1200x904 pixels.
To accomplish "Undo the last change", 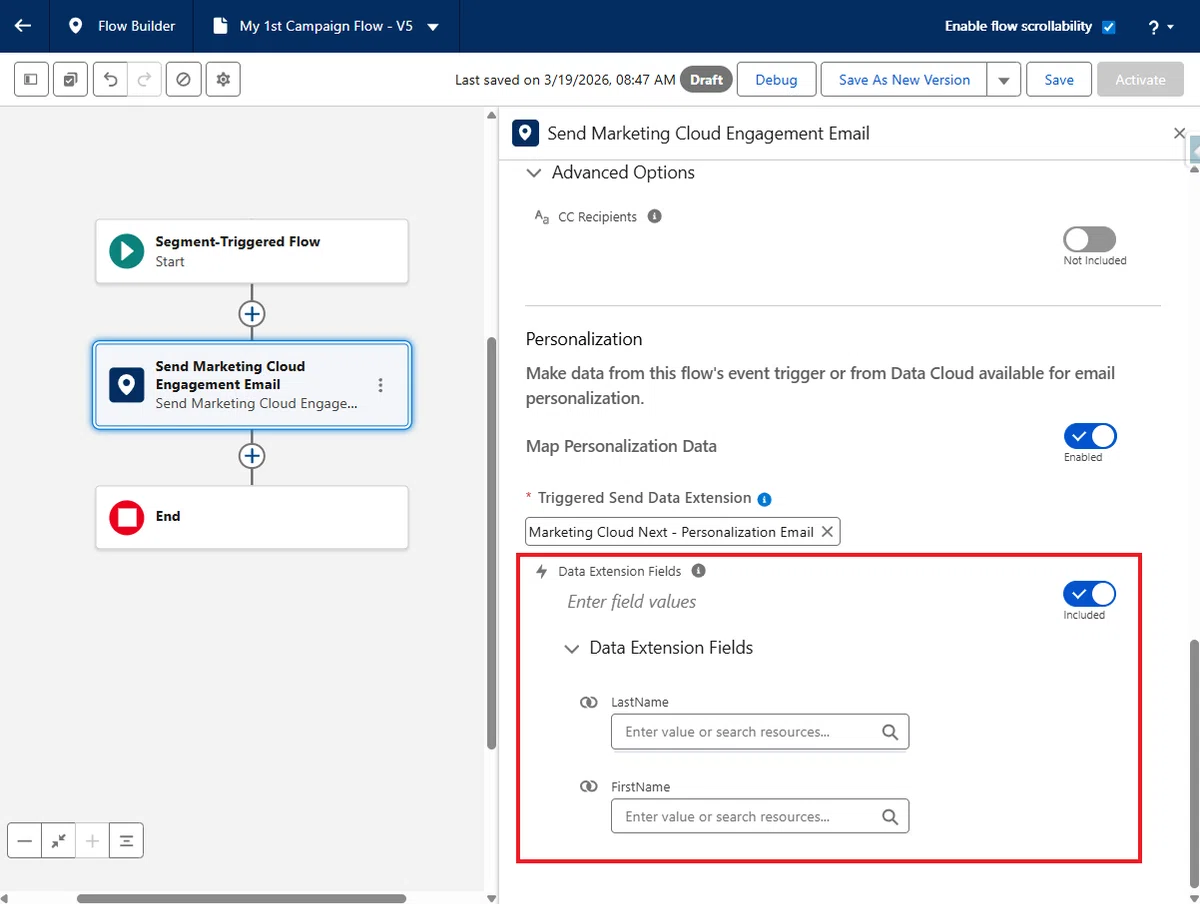I will [110, 79].
